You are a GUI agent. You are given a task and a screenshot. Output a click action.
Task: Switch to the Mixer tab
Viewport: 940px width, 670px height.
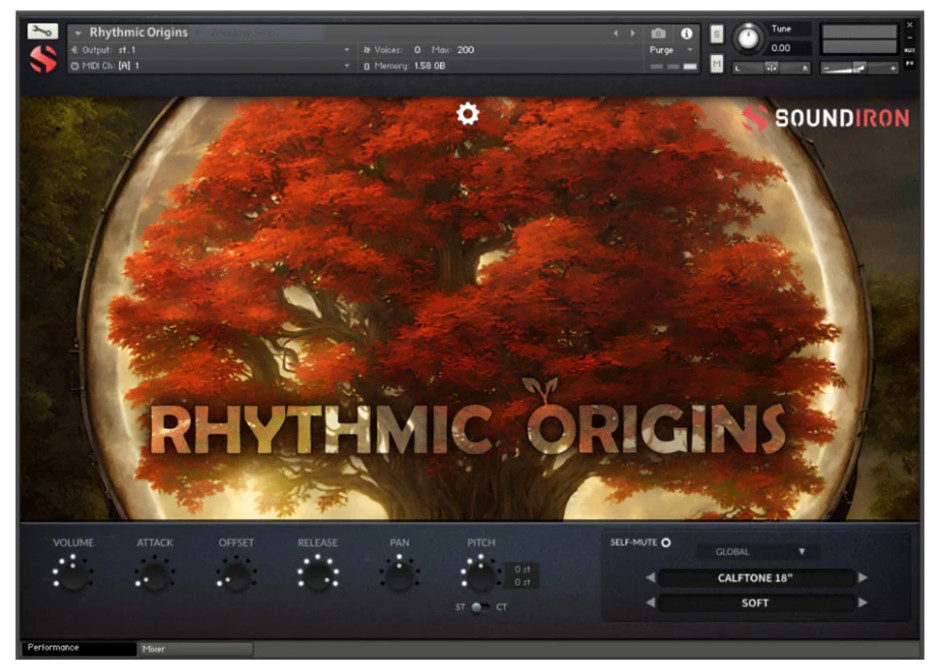[x=196, y=648]
